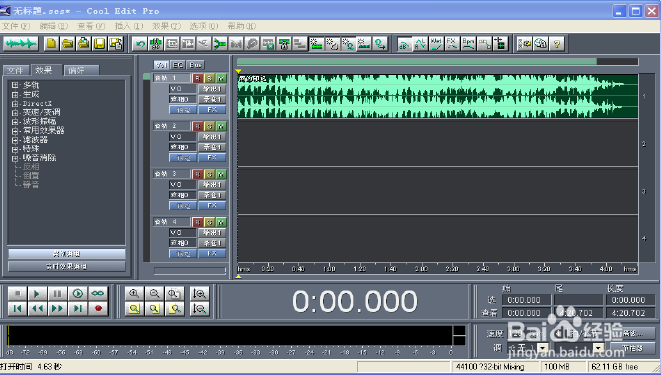661x375 pixels.
Task: Open help with the question mark icon
Action: (557, 44)
